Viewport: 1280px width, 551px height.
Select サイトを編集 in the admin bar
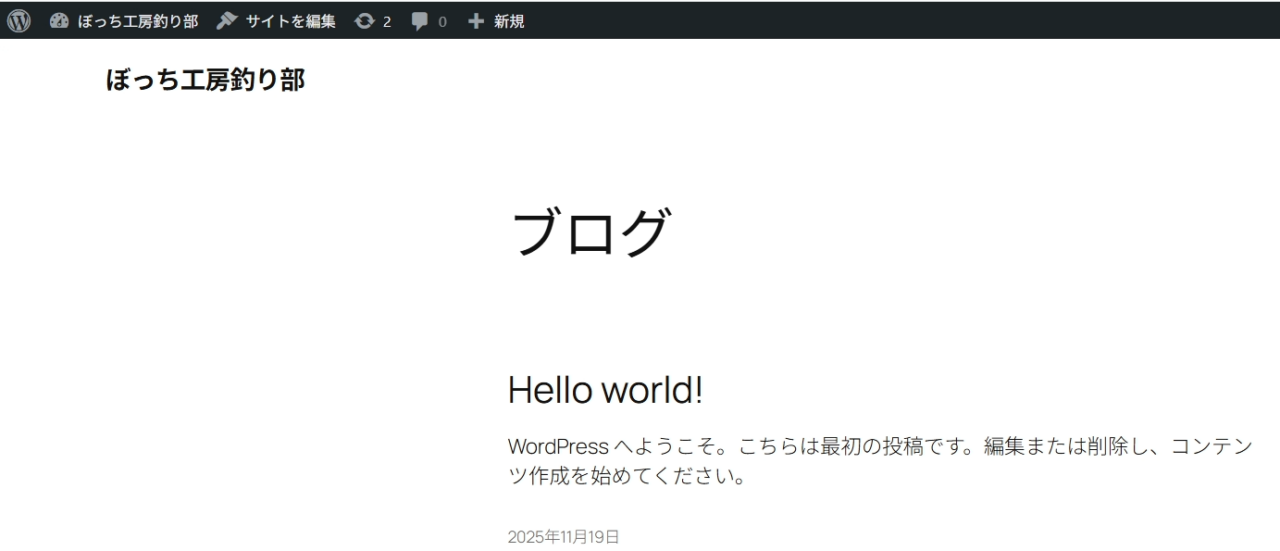tap(290, 21)
